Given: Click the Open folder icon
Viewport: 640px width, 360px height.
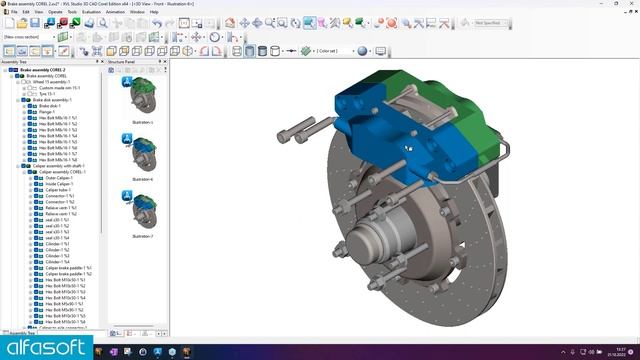Looking at the screenshot, I should 22,23.
